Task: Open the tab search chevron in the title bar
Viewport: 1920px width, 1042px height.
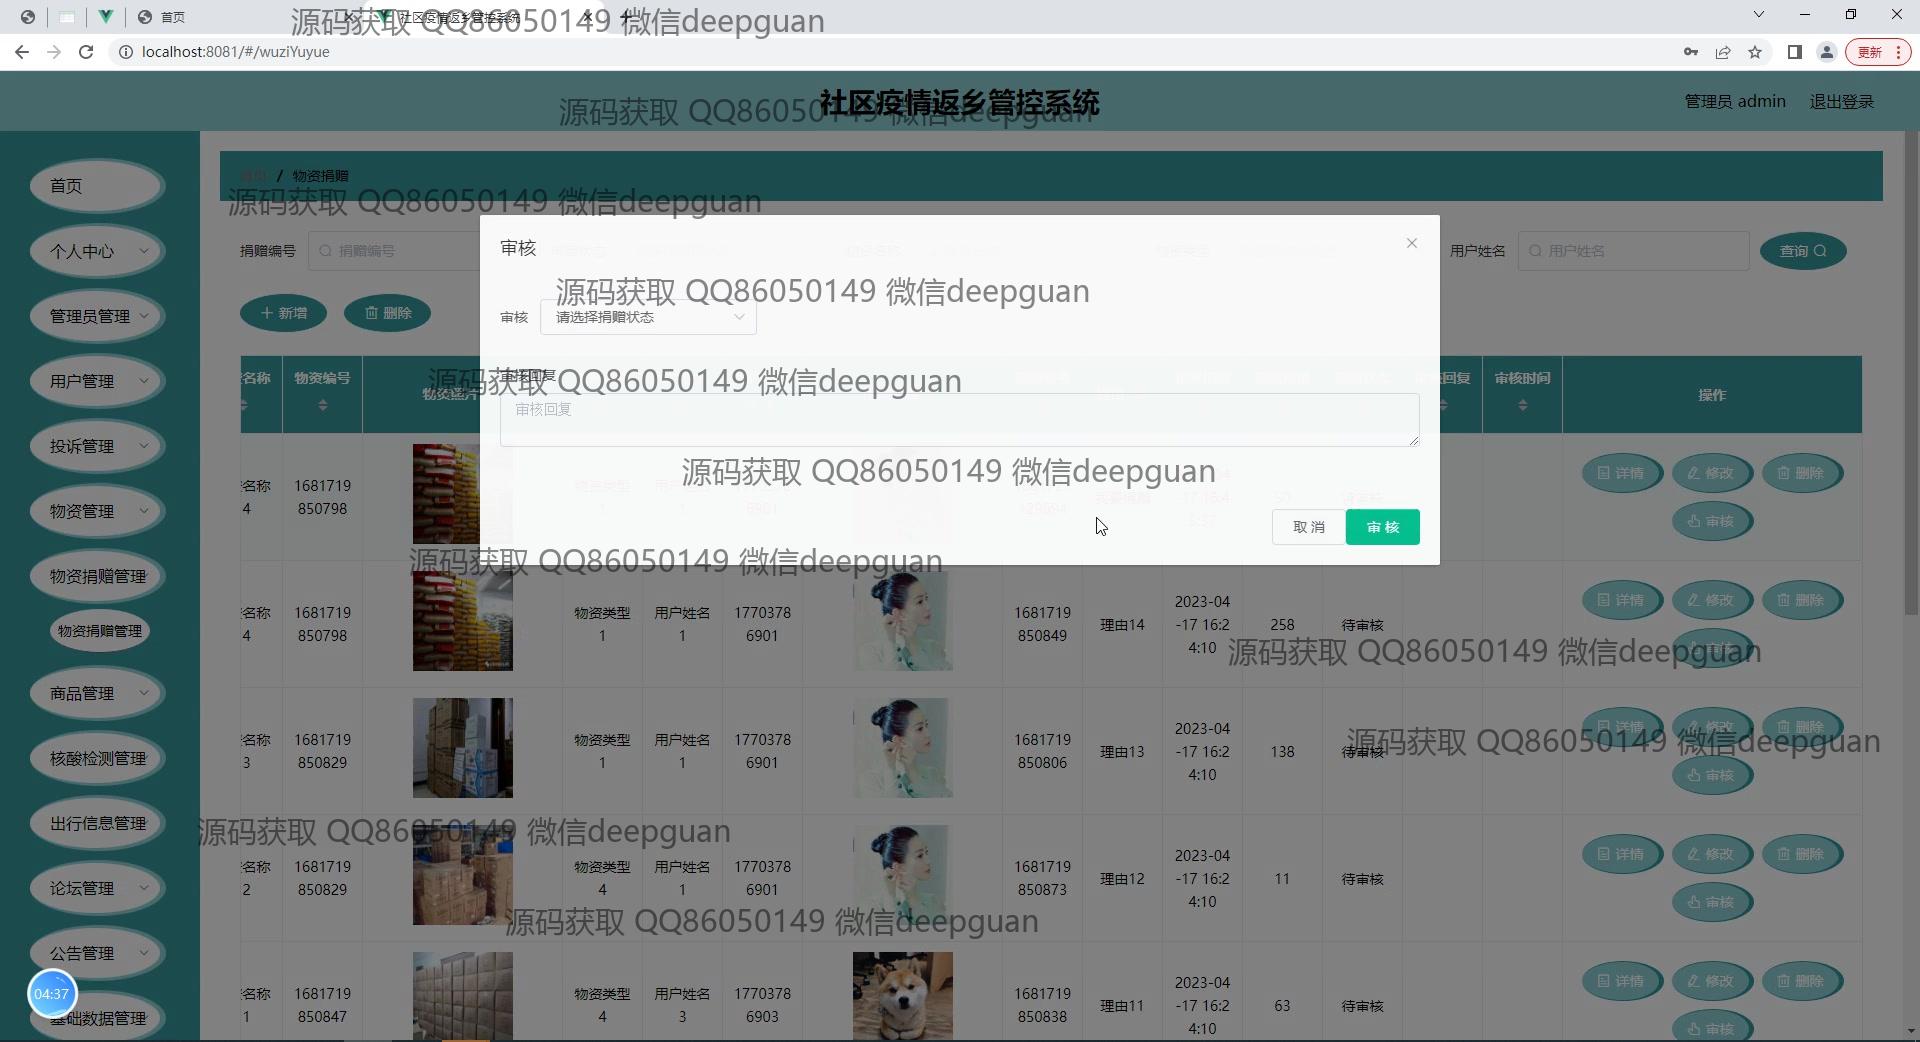Action: point(1759,14)
